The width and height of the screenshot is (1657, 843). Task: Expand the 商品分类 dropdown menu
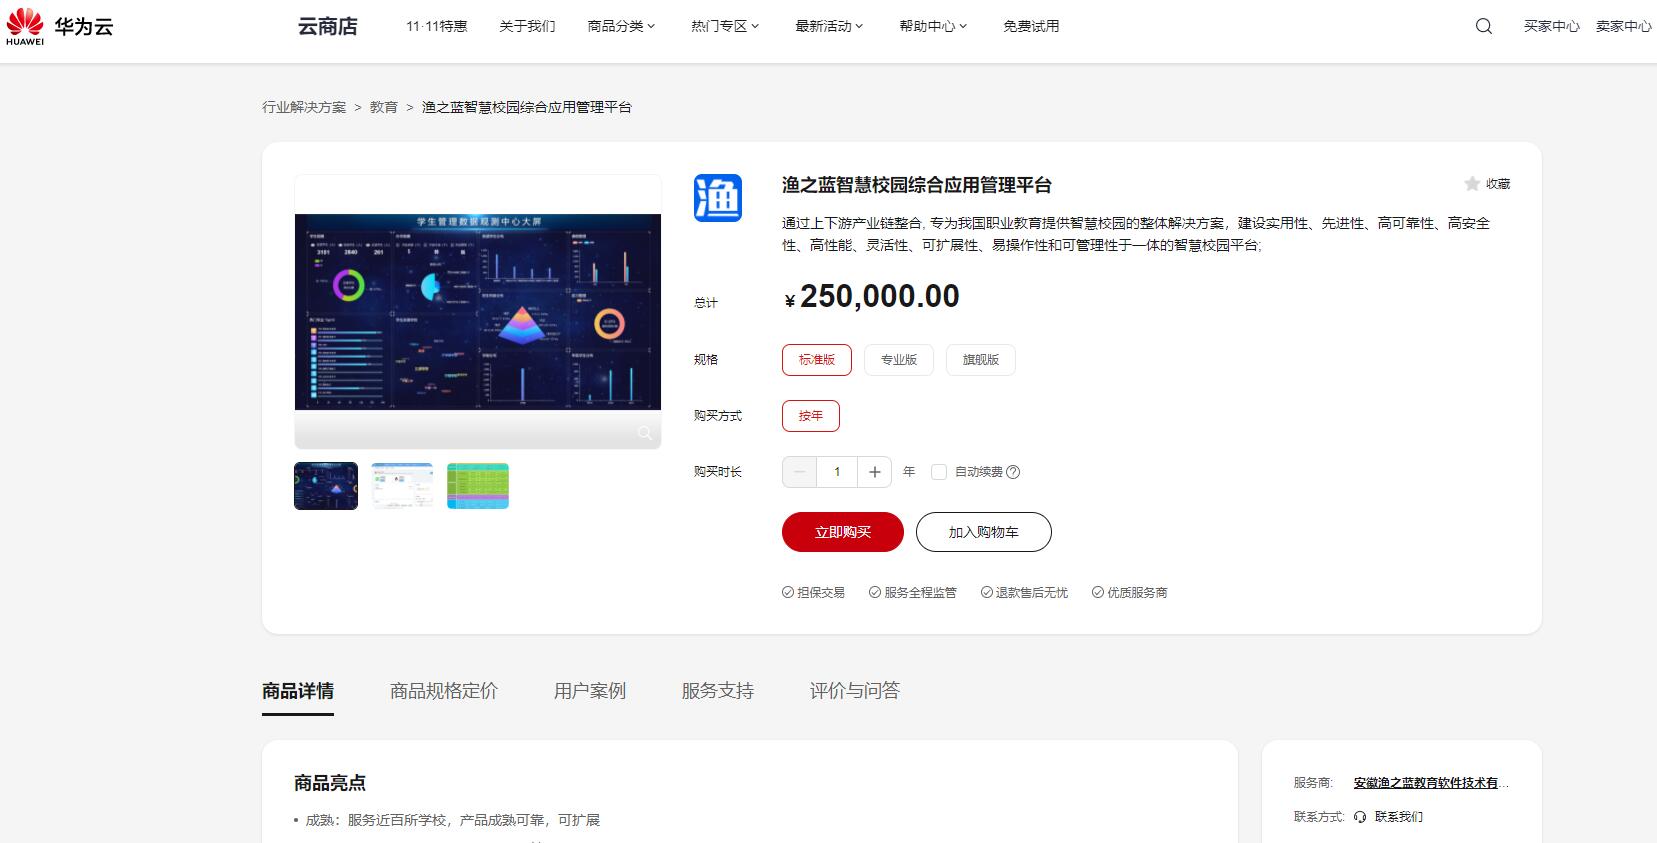(x=621, y=26)
